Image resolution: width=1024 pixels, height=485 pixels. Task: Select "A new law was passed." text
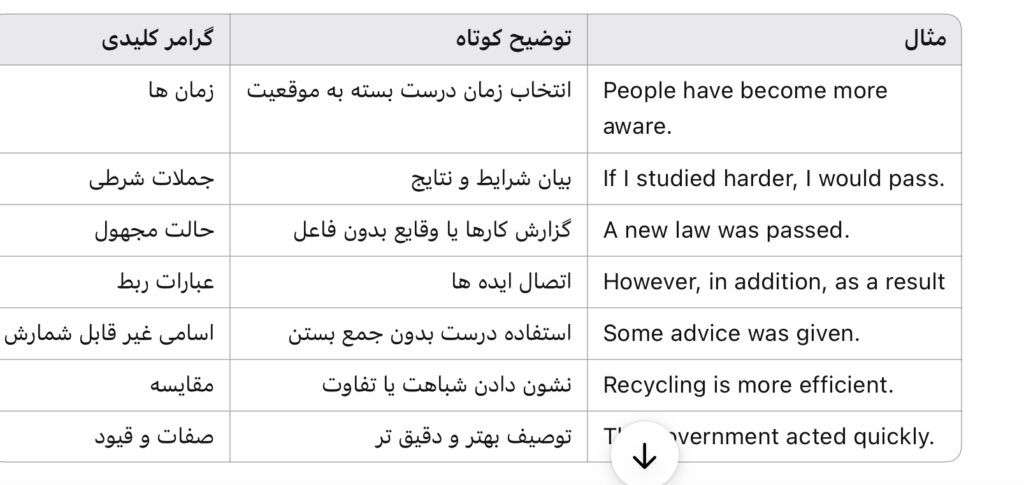pos(726,230)
